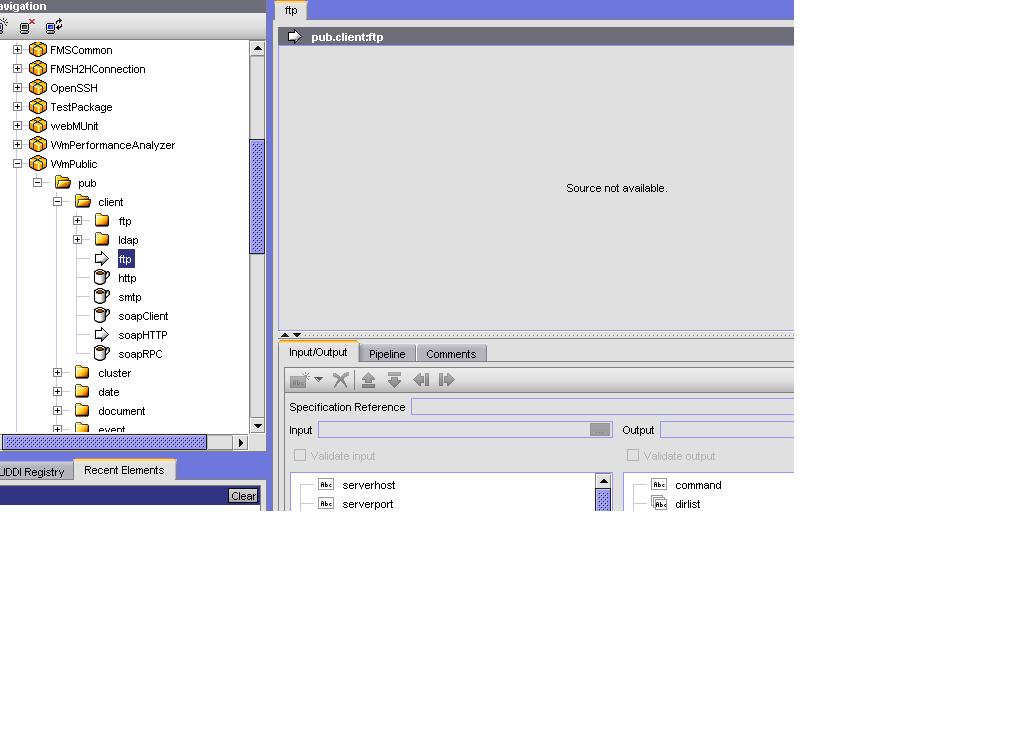The width and height of the screenshot is (1024, 742).
Task: Collapse the WmPublic package node
Action: coord(18,163)
